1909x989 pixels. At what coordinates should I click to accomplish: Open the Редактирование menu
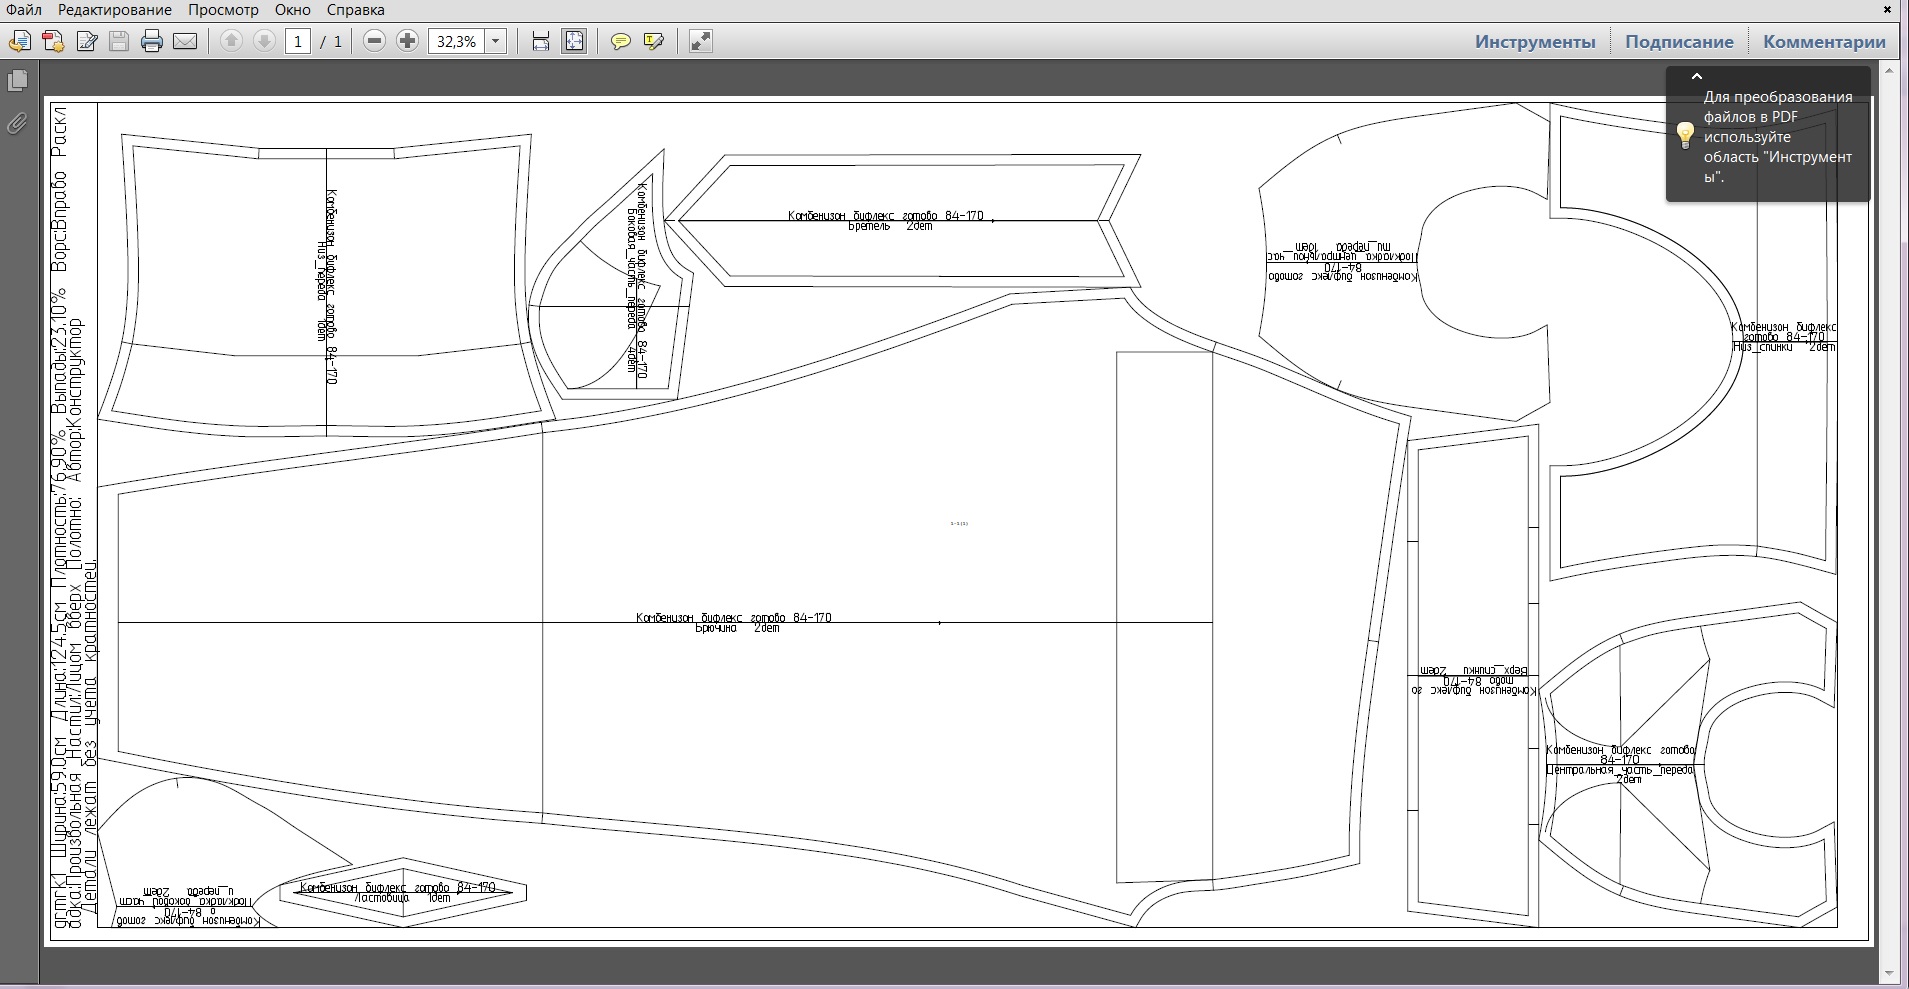click(x=114, y=10)
